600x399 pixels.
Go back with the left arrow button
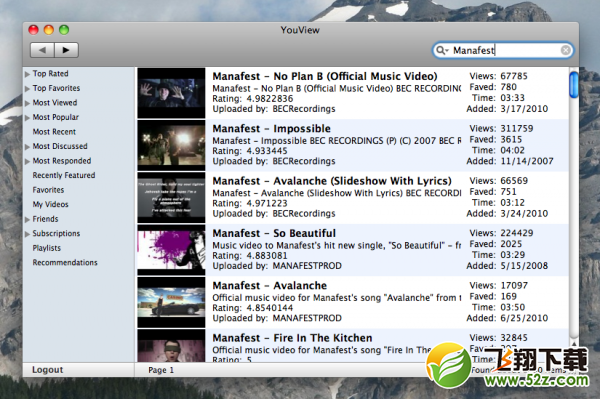[x=42, y=50]
